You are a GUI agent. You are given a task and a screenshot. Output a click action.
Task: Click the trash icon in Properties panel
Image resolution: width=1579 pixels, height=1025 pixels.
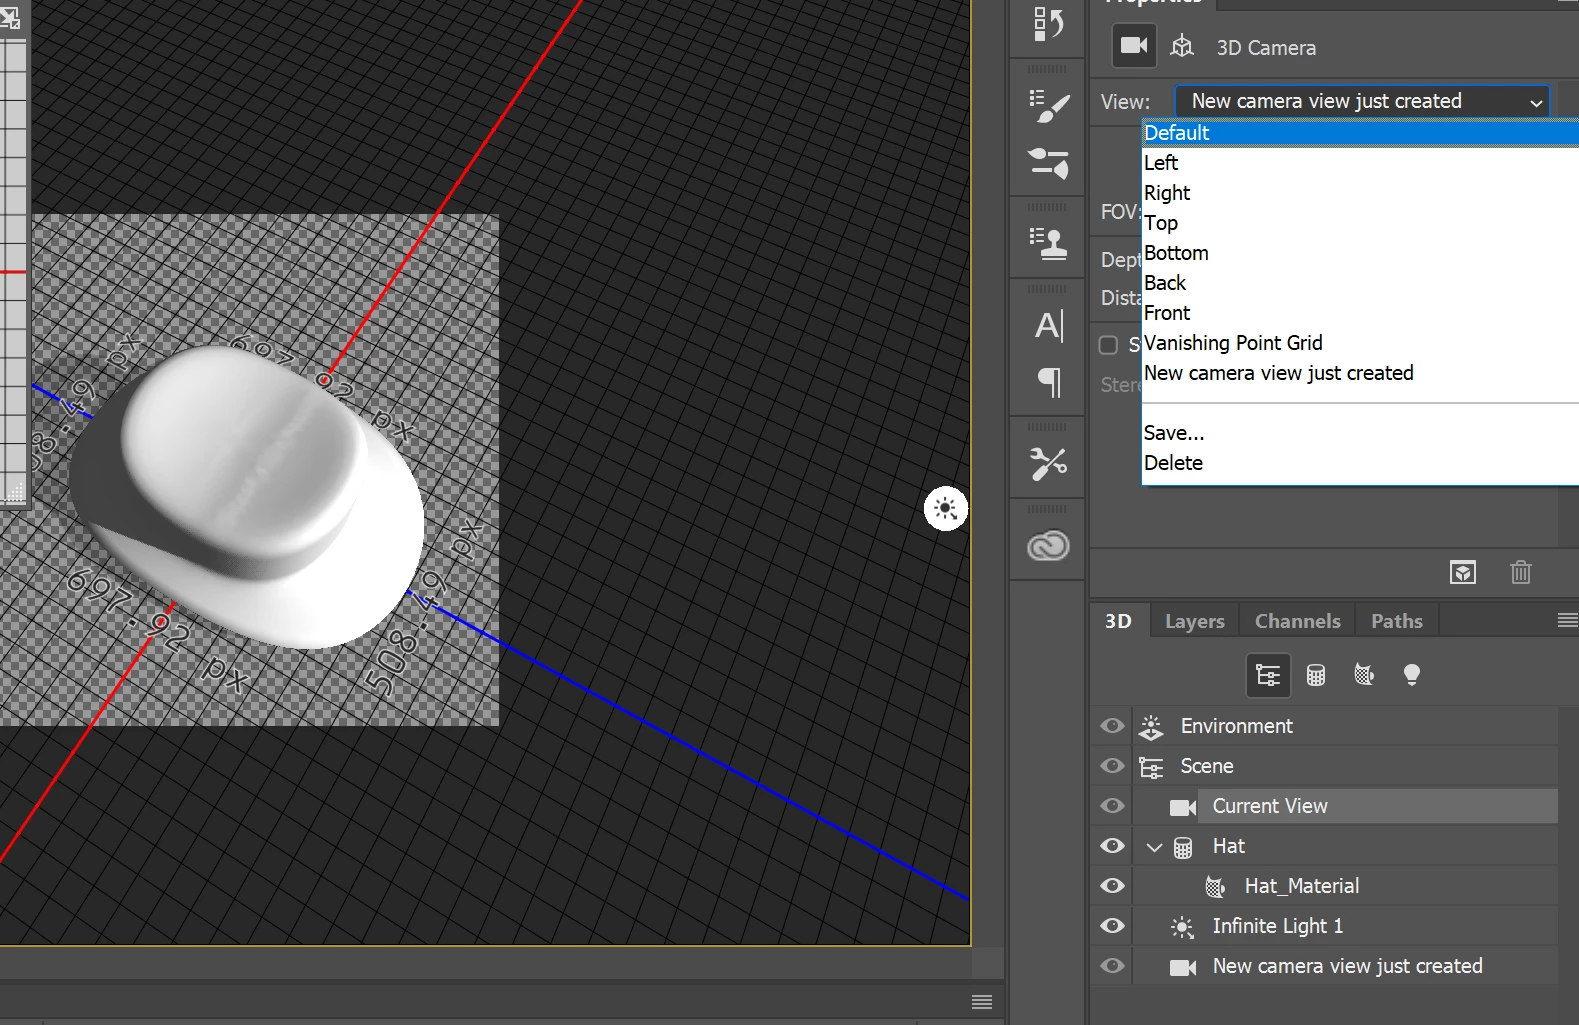(x=1521, y=572)
